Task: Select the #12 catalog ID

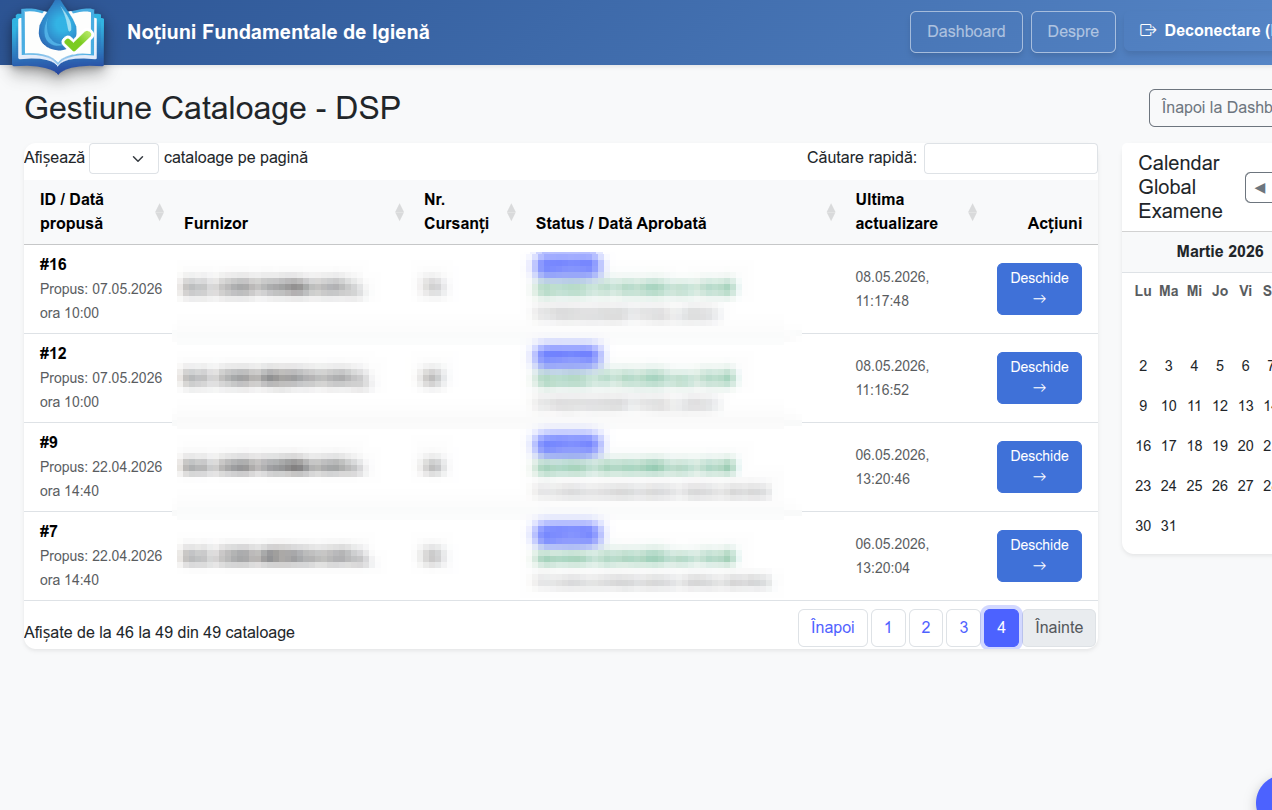Action: pyautogui.click(x=53, y=354)
